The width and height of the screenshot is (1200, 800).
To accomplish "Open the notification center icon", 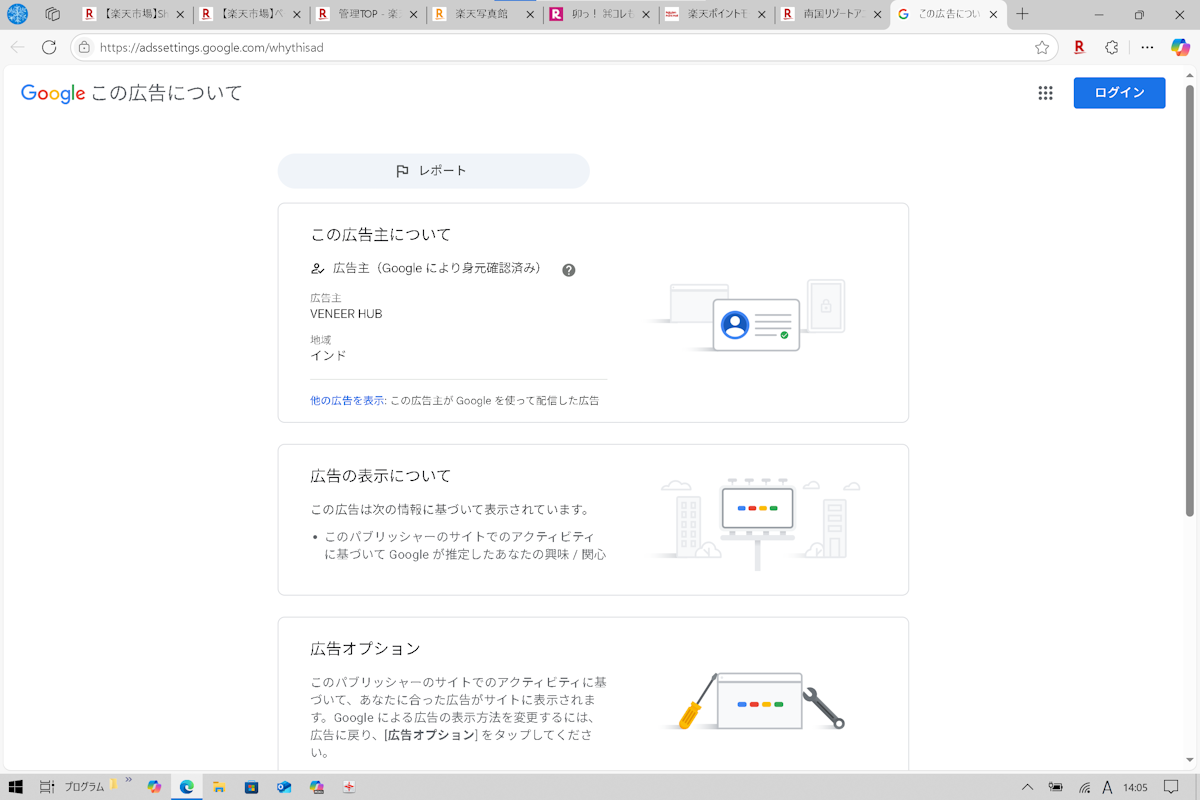I will [x=1172, y=787].
